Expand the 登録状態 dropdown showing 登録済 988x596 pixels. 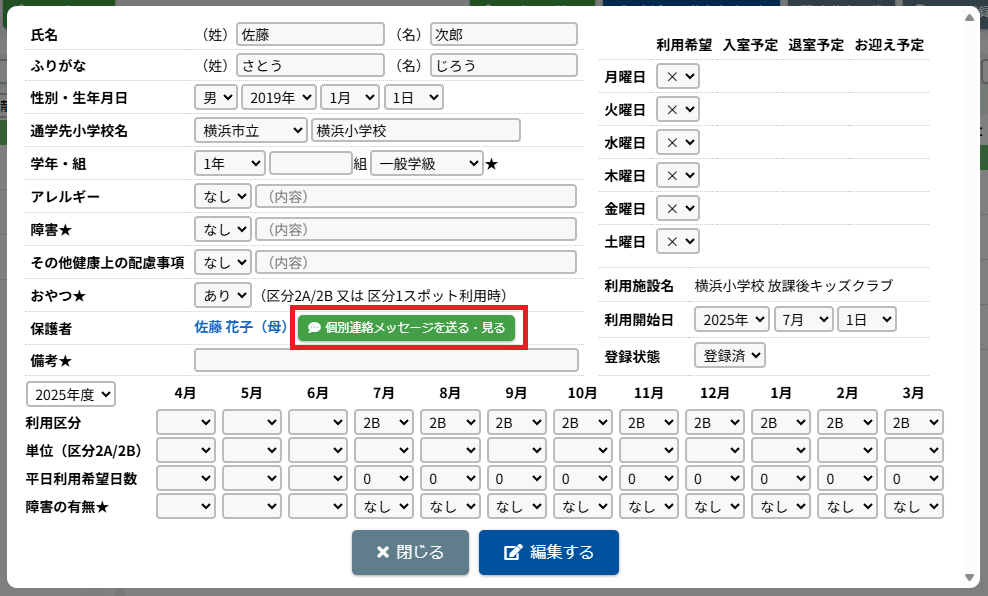[x=729, y=355]
